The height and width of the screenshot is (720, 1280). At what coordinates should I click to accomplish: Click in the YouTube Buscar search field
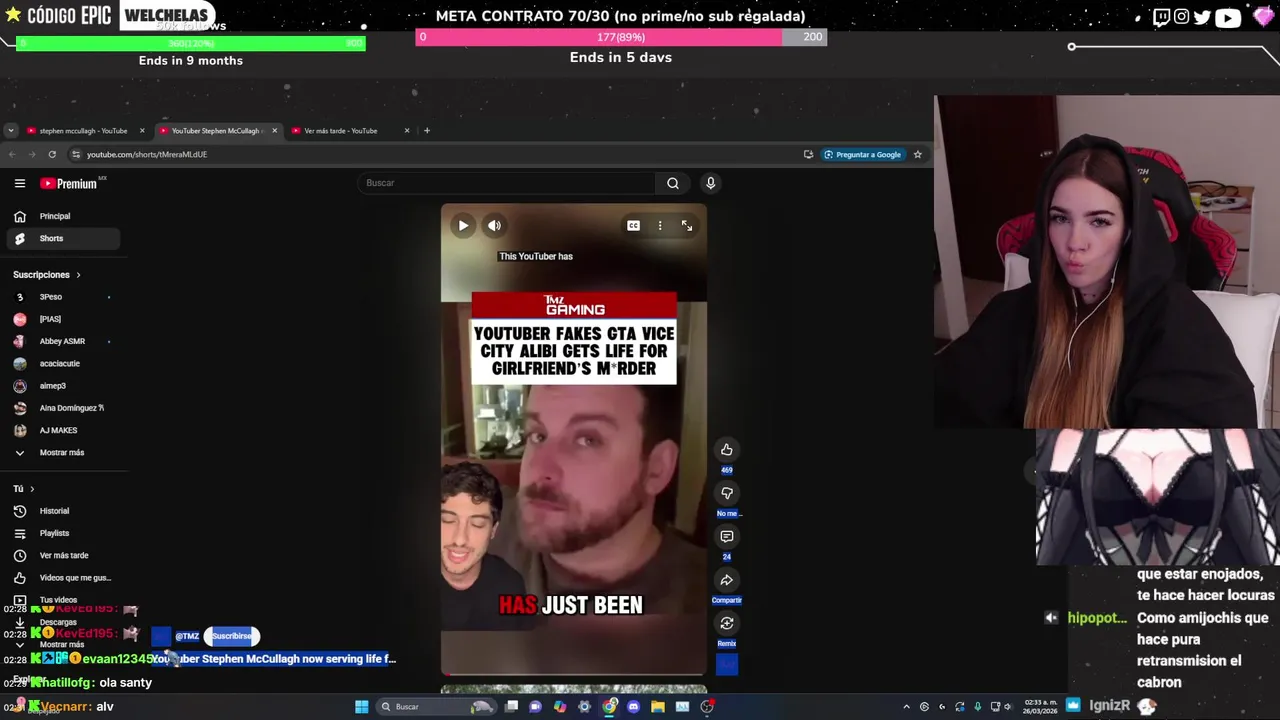pos(507,183)
